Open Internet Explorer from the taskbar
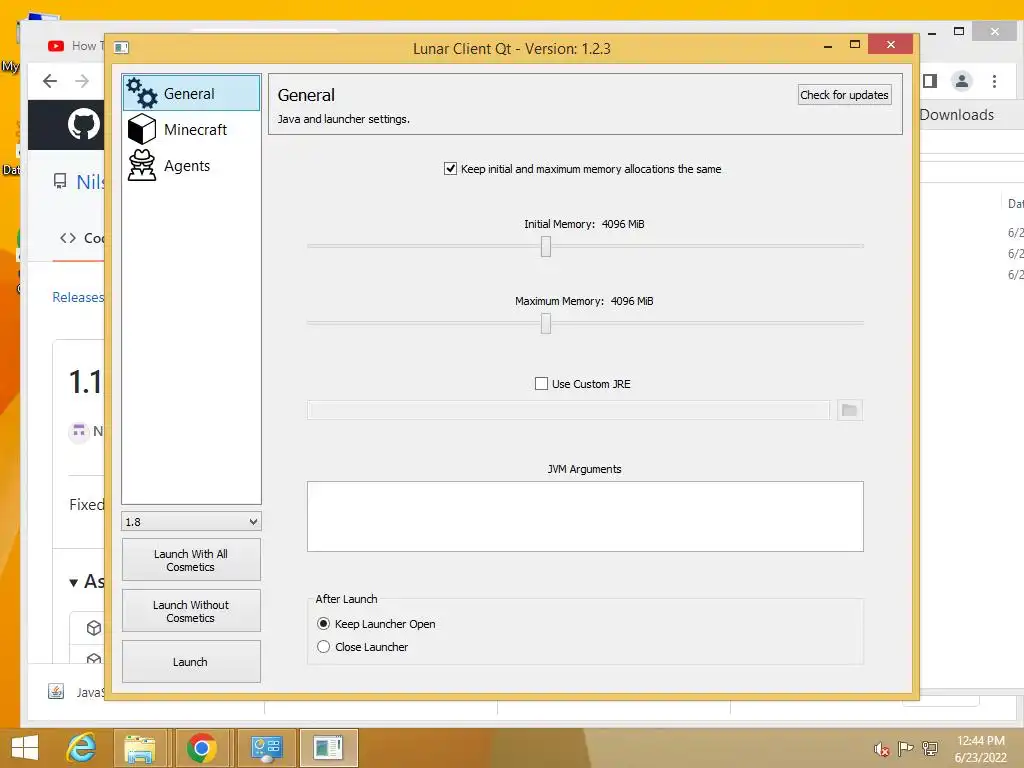 pos(81,748)
